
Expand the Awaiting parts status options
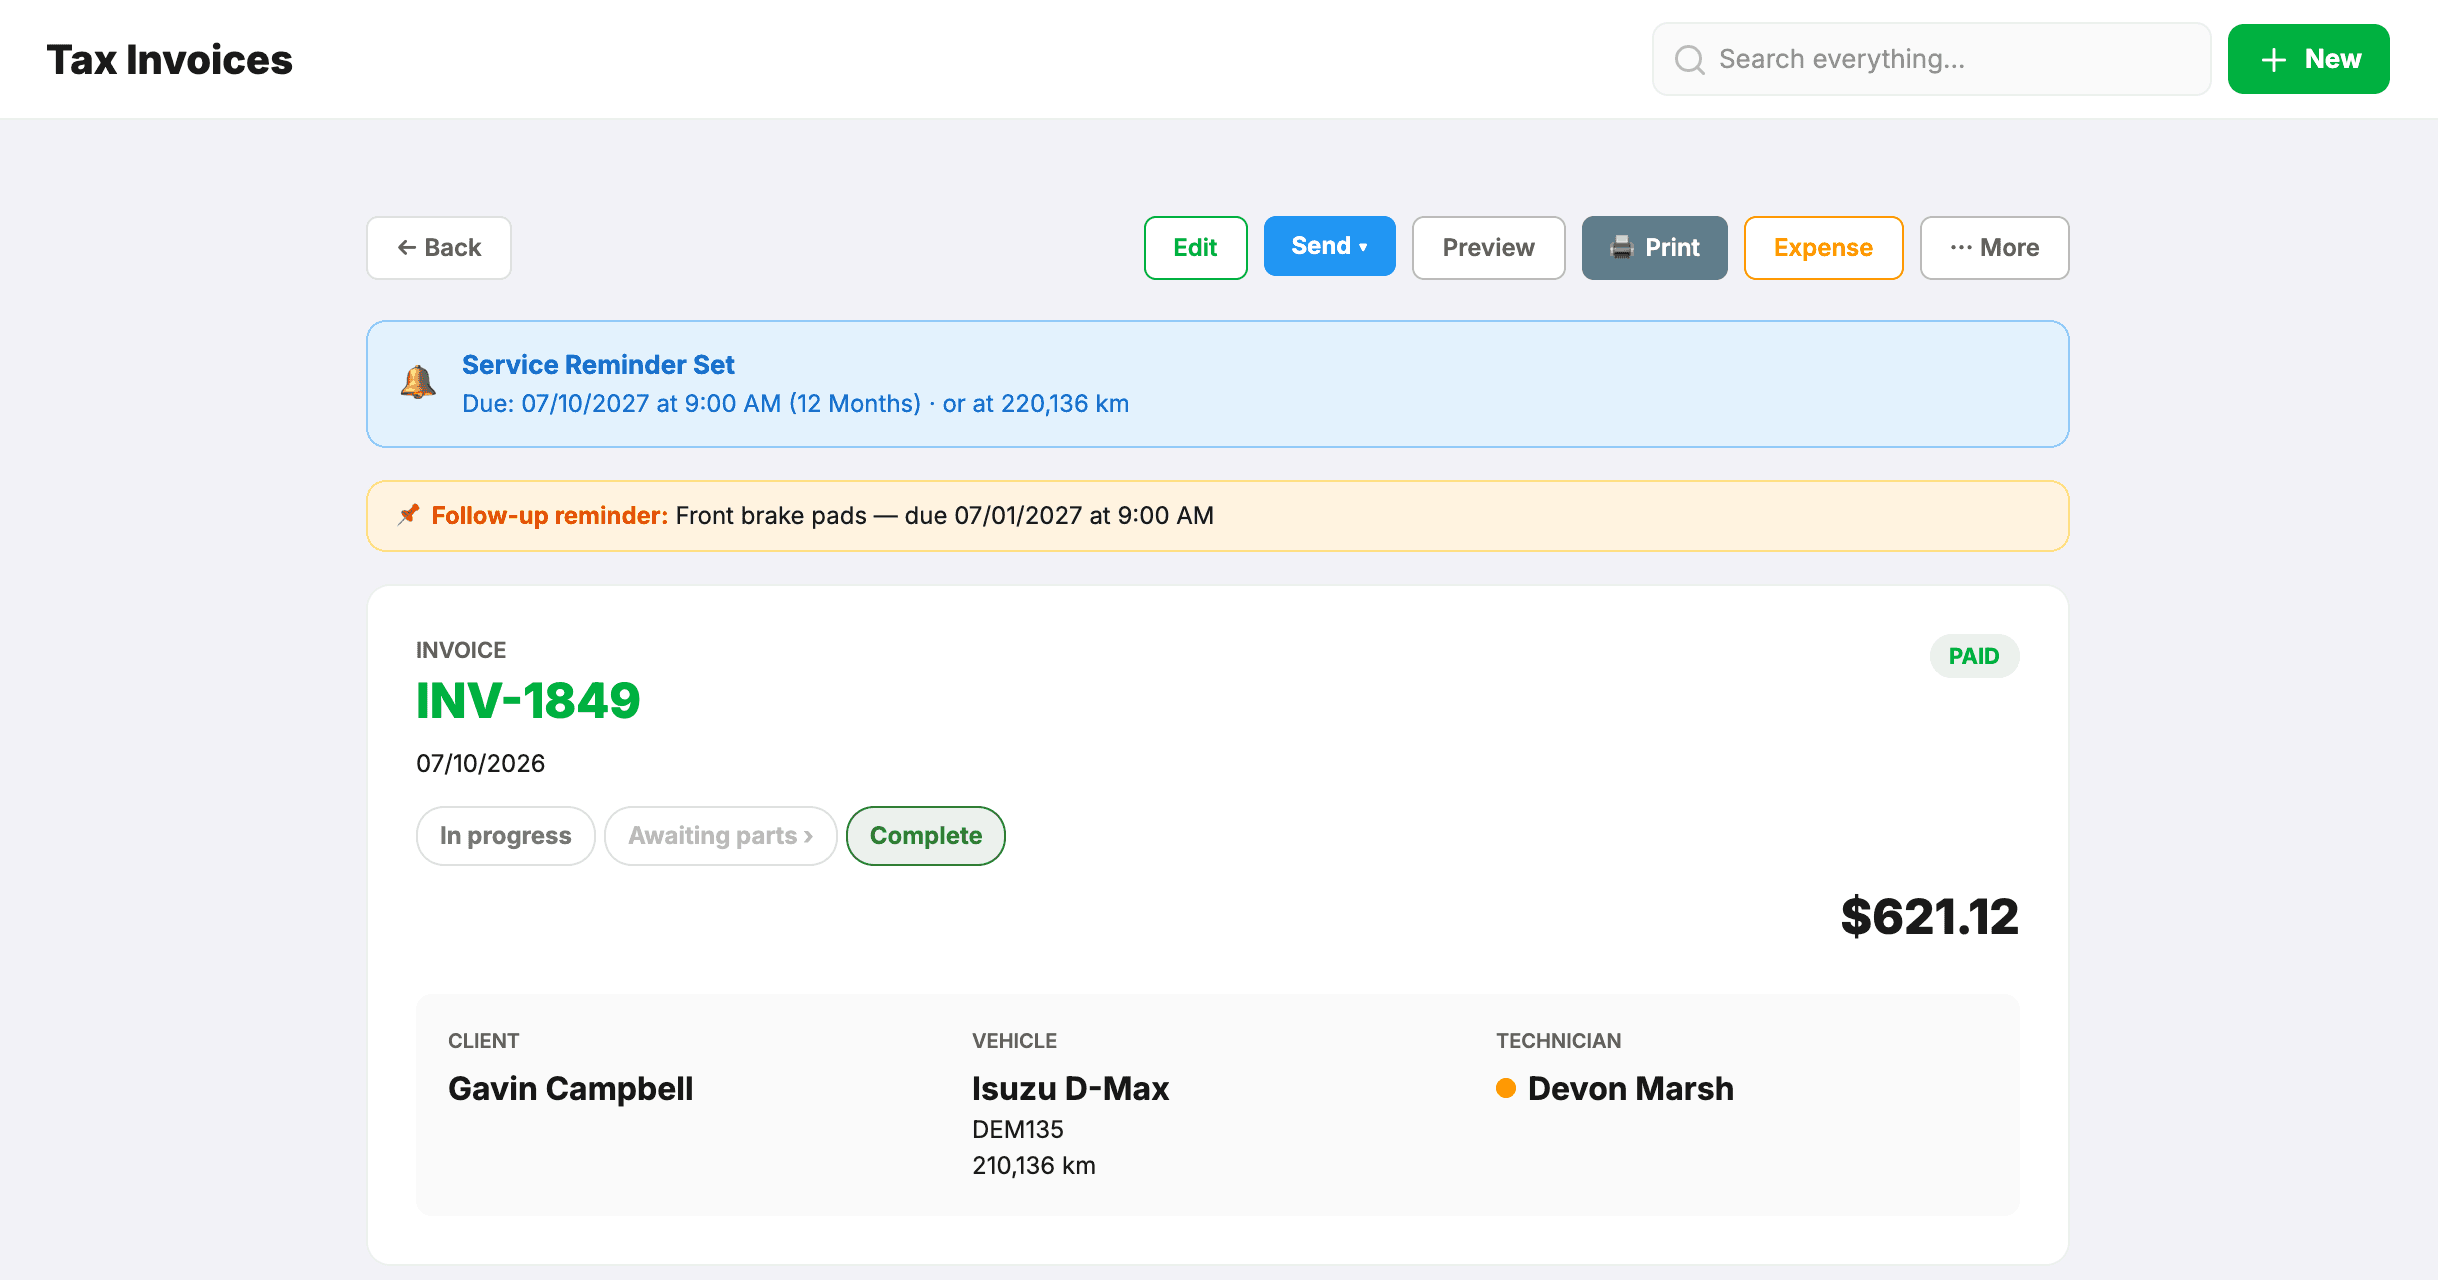pyautogui.click(x=720, y=836)
